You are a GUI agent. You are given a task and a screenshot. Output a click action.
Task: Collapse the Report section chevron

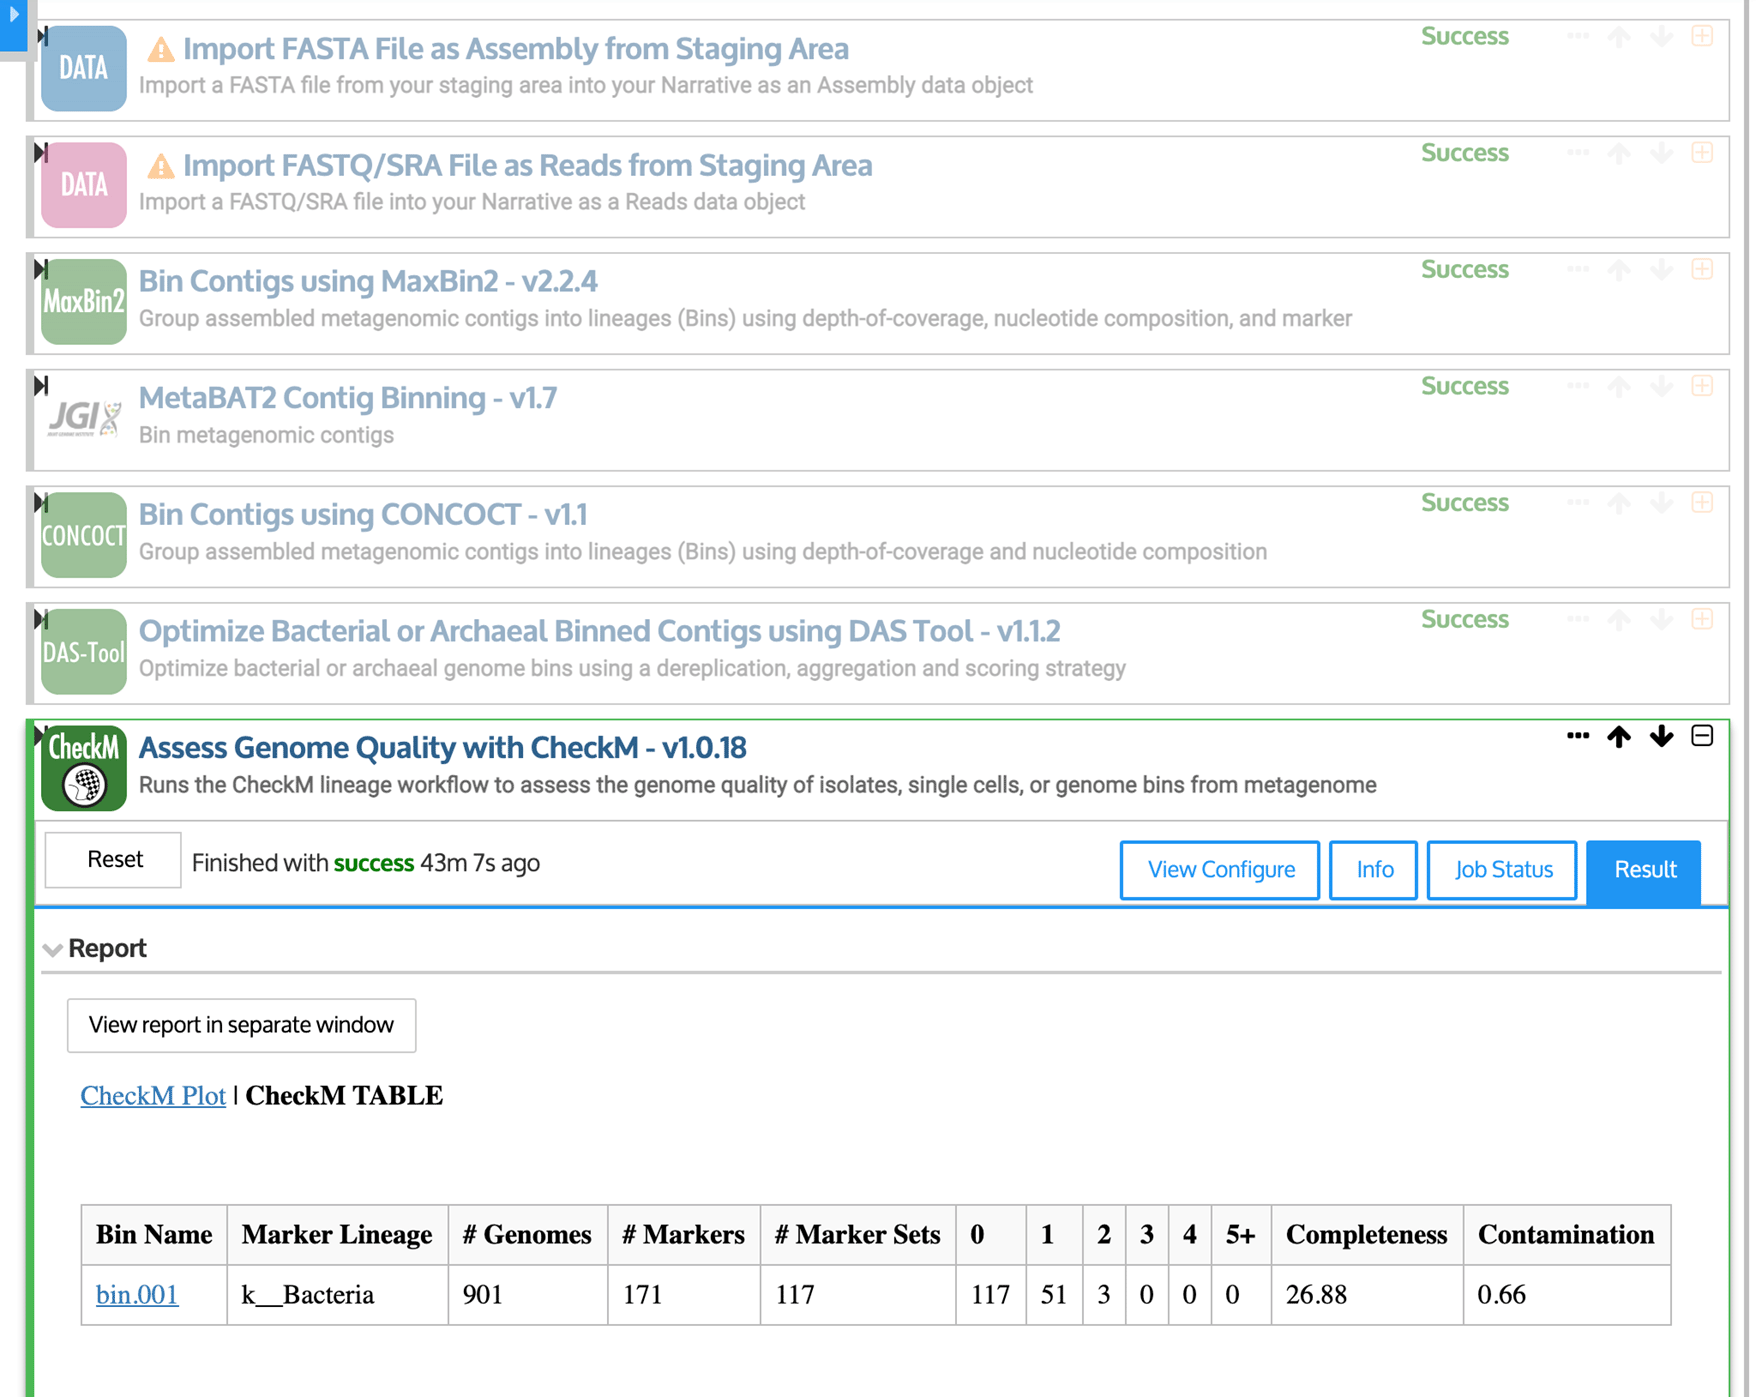tap(53, 949)
